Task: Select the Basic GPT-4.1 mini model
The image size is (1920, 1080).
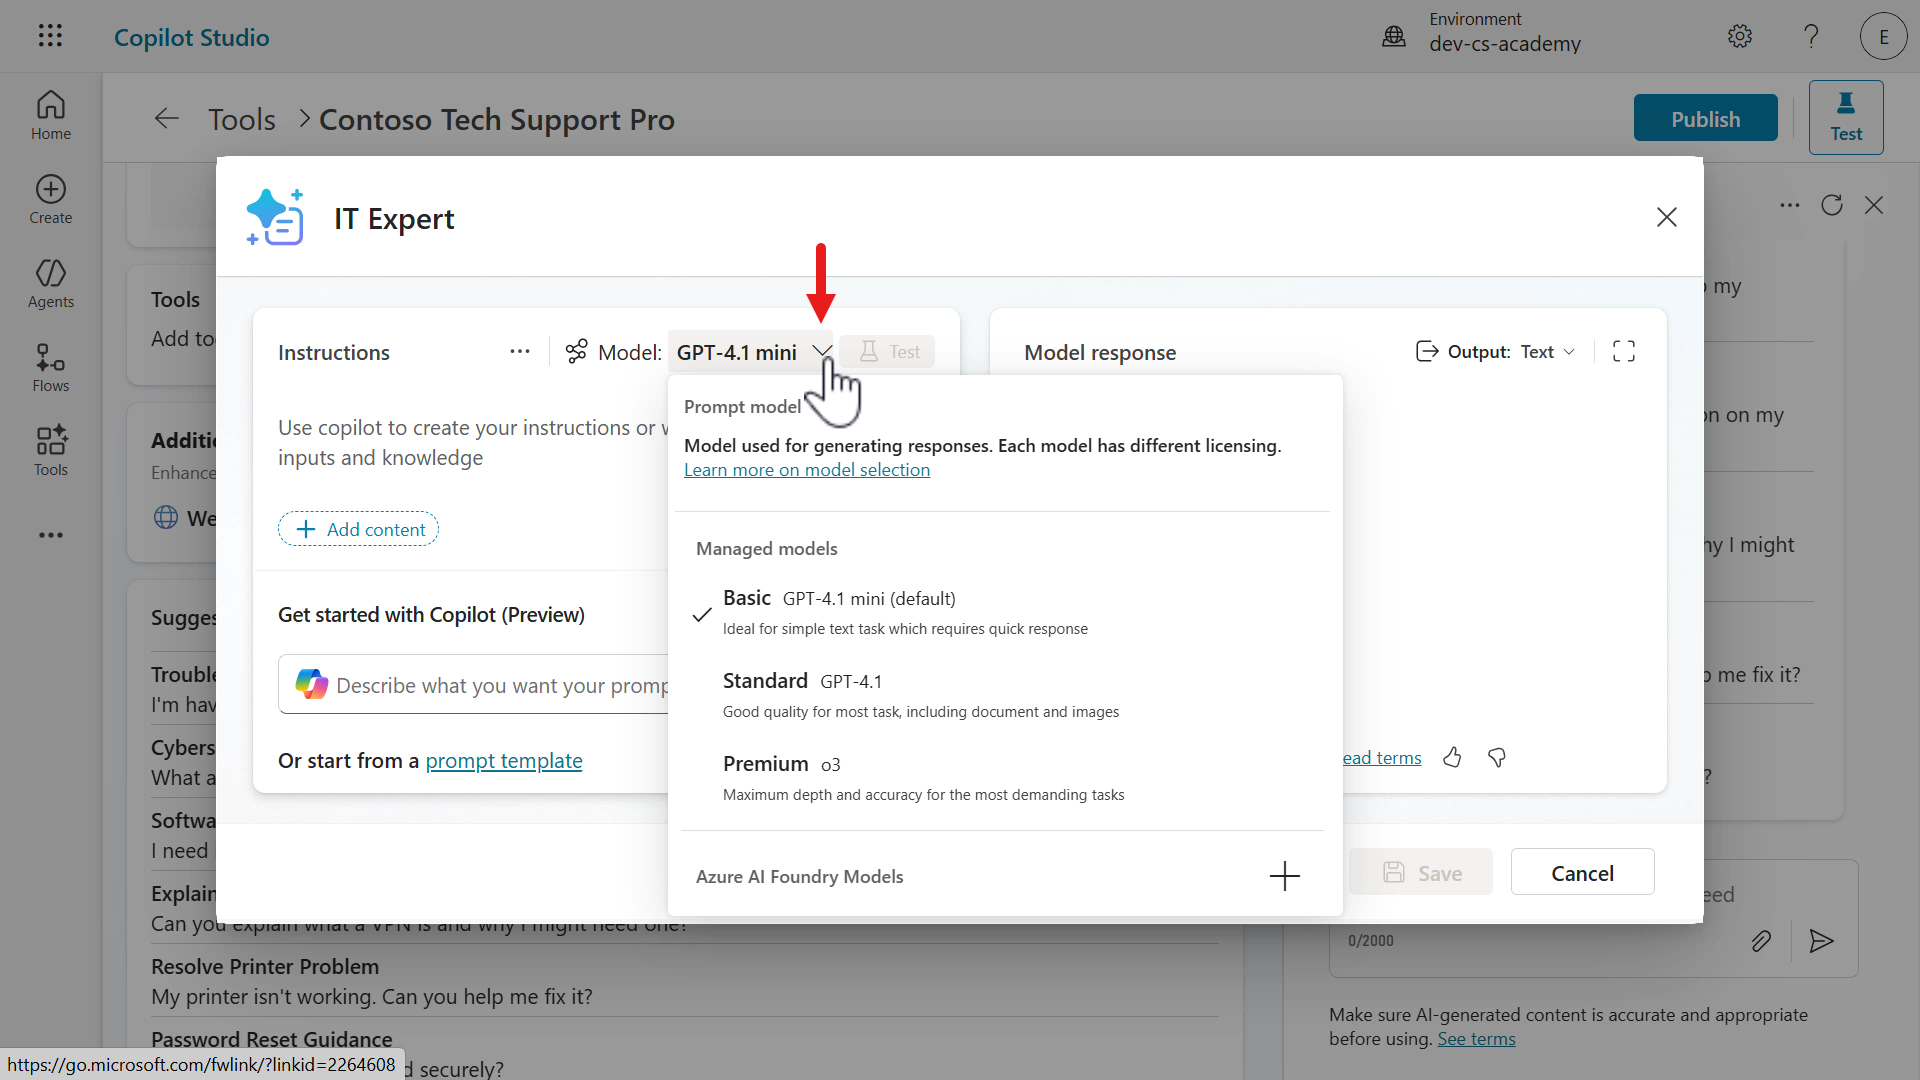Action: (838, 611)
